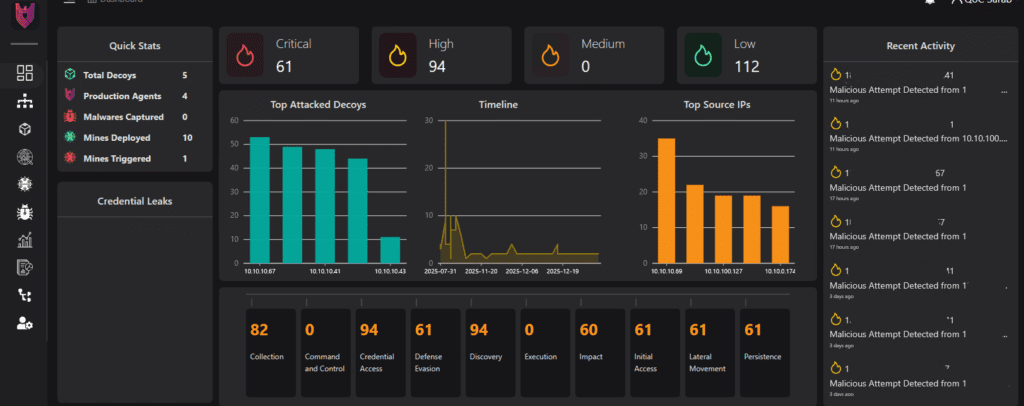Click the 'Top Source IPs' chart title
Screen dimensions: 1024x406
(x=716, y=104)
